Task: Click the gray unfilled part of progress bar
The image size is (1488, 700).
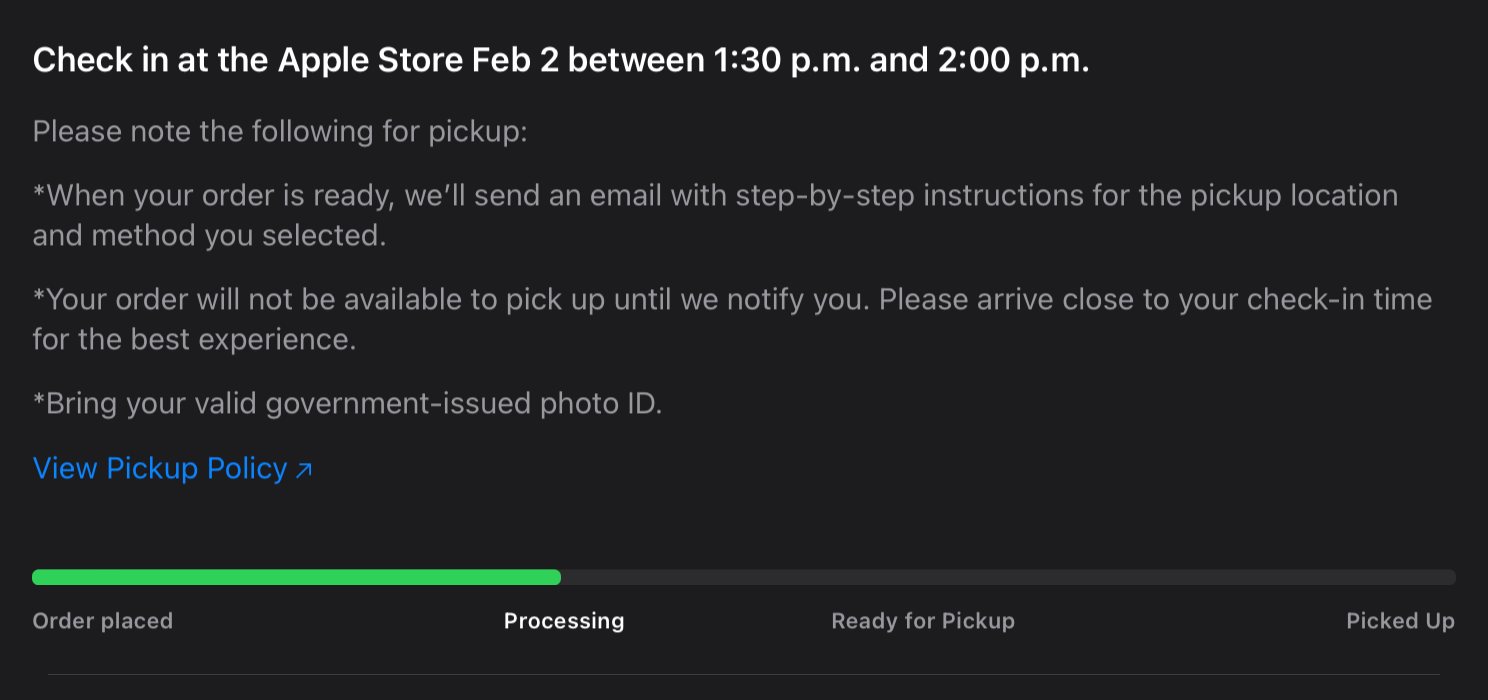Action: pos(1008,577)
